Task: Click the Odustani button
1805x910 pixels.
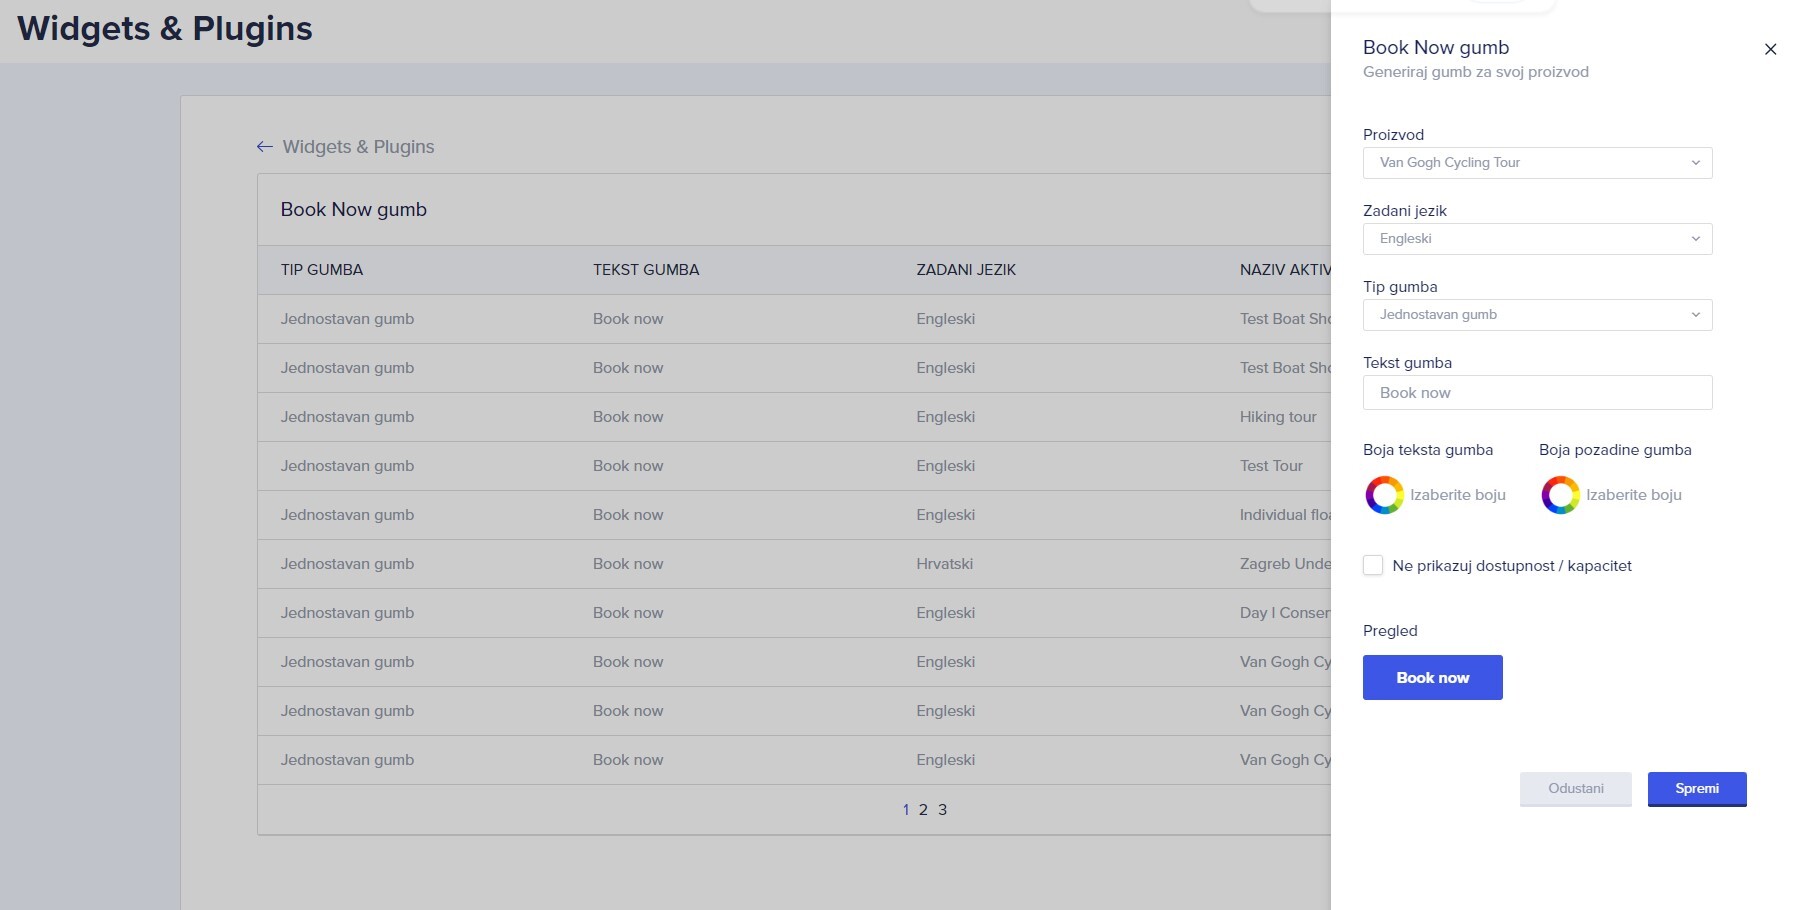Action: pos(1576,789)
